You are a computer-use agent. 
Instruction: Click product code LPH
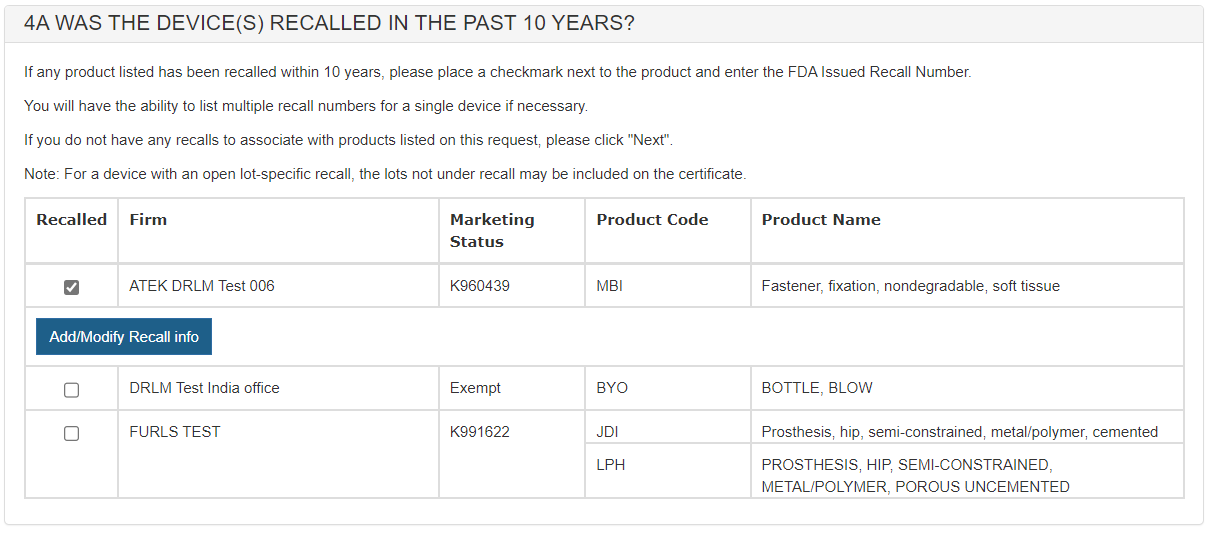611,465
